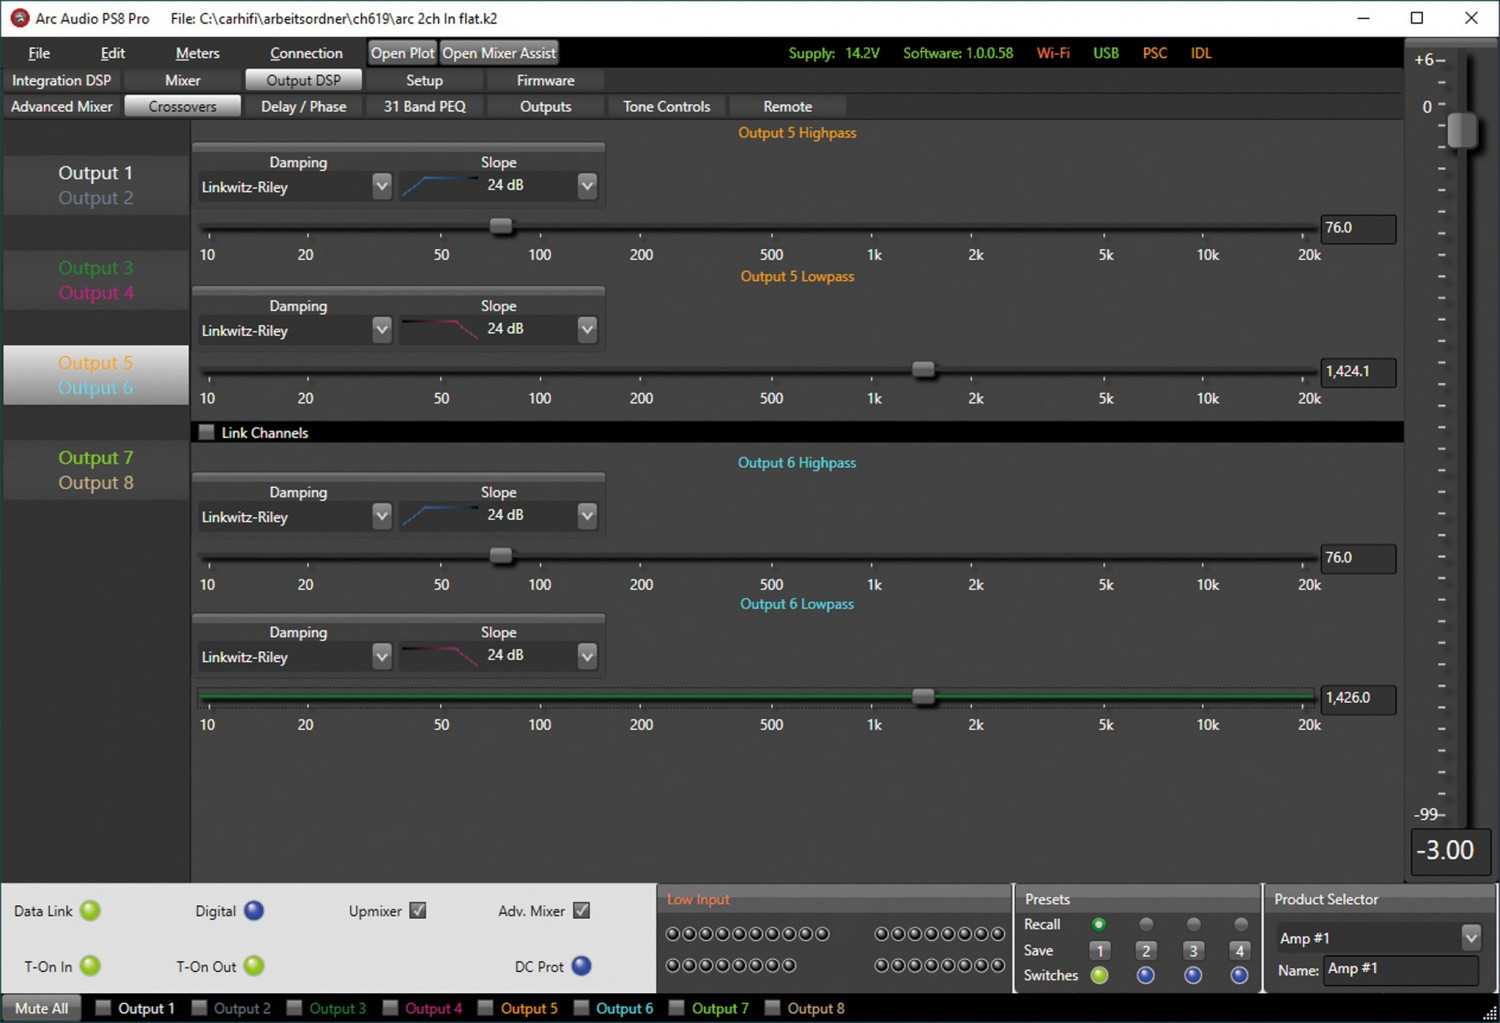Open Output 6 Lowpass Slope dropdown
The height and width of the screenshot is (1023, 1500).
[587, 656]
